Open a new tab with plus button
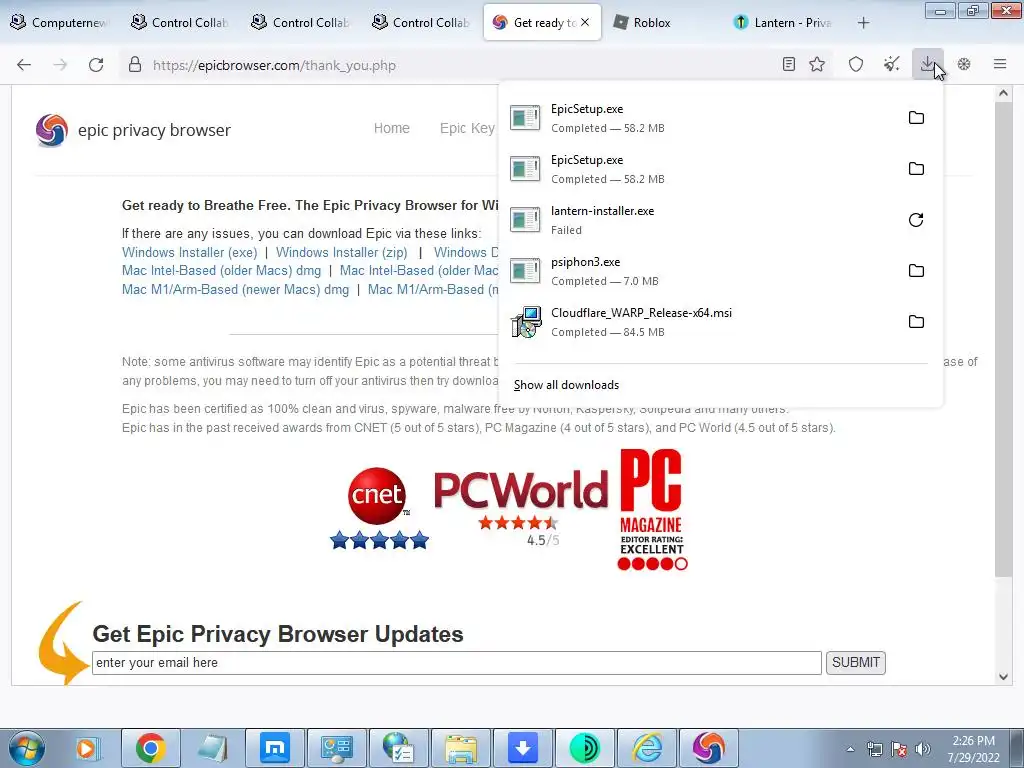The image size is (1024, 768). click(x=863, y=23)
